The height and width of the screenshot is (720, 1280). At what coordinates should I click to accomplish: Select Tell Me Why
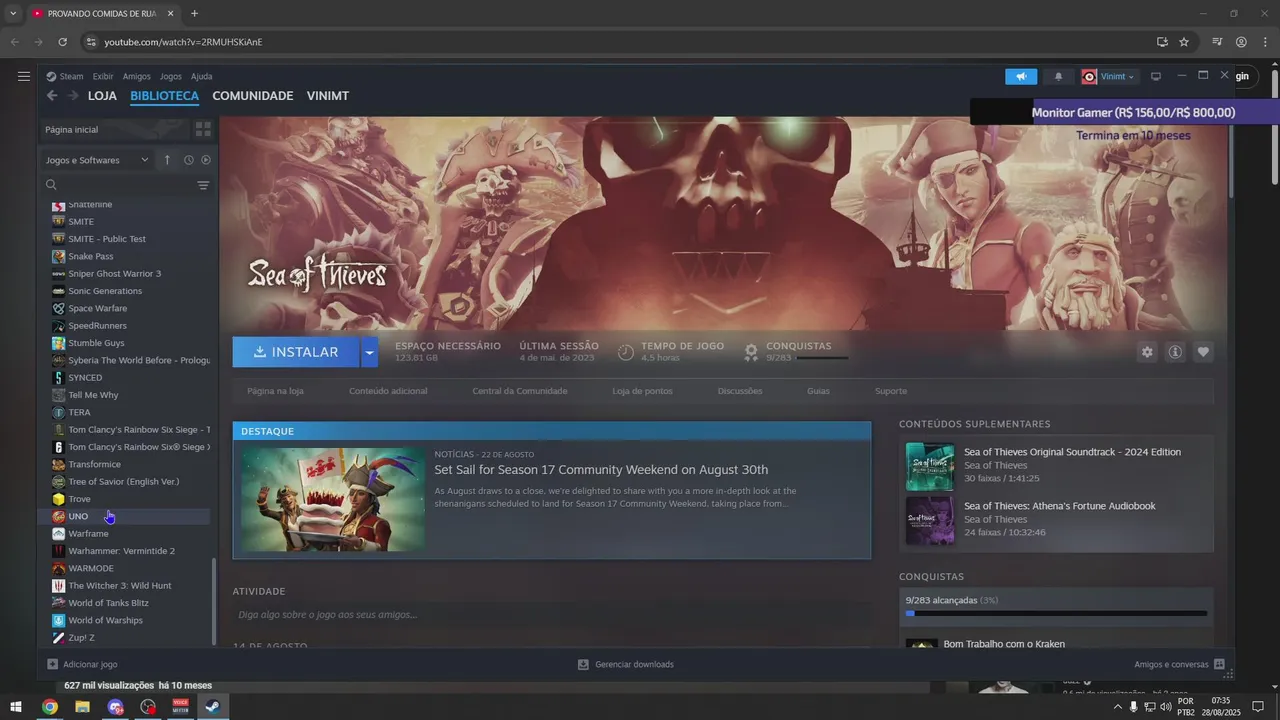[x=131, y=395]
